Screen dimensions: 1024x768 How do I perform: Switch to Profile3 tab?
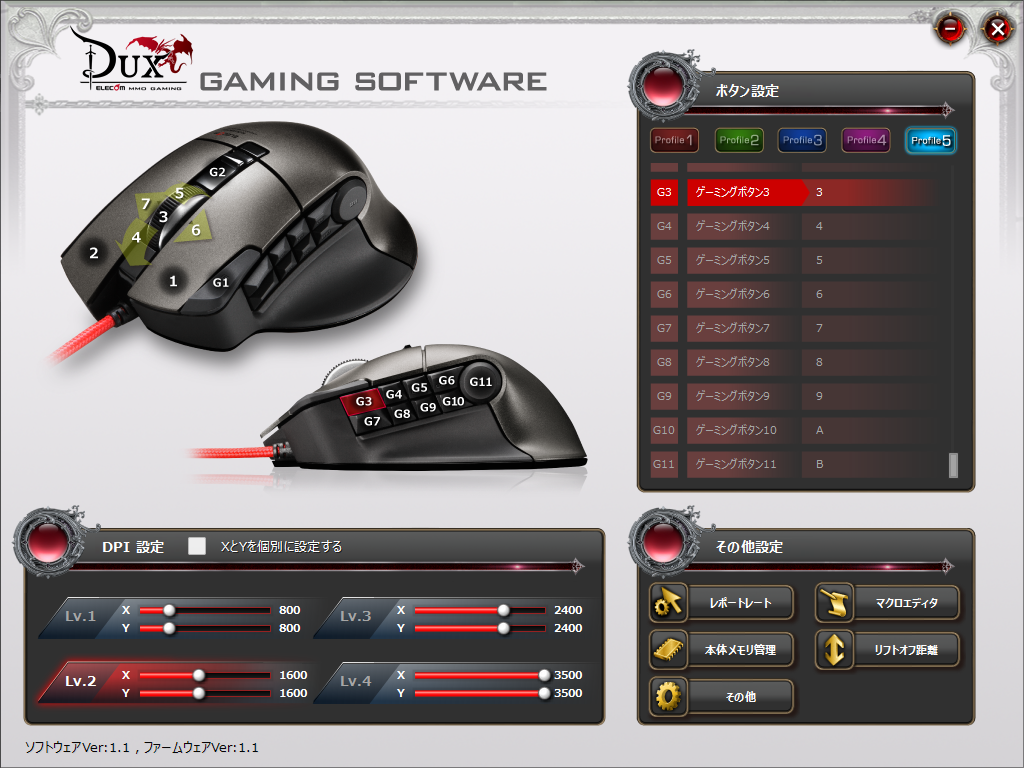(802, 140)
